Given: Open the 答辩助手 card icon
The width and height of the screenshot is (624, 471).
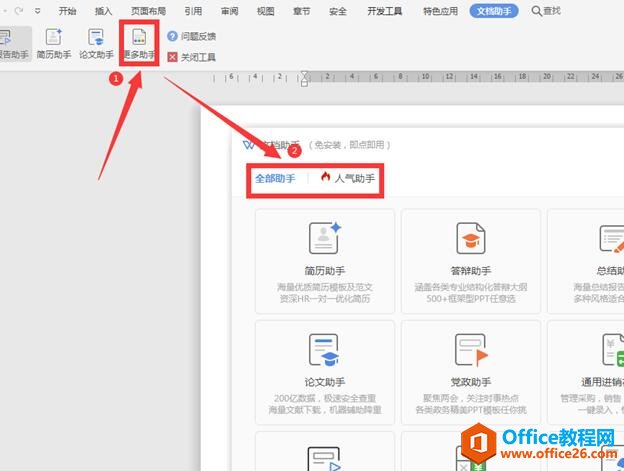Looking at the screenshot, I should tap(471, 238).
